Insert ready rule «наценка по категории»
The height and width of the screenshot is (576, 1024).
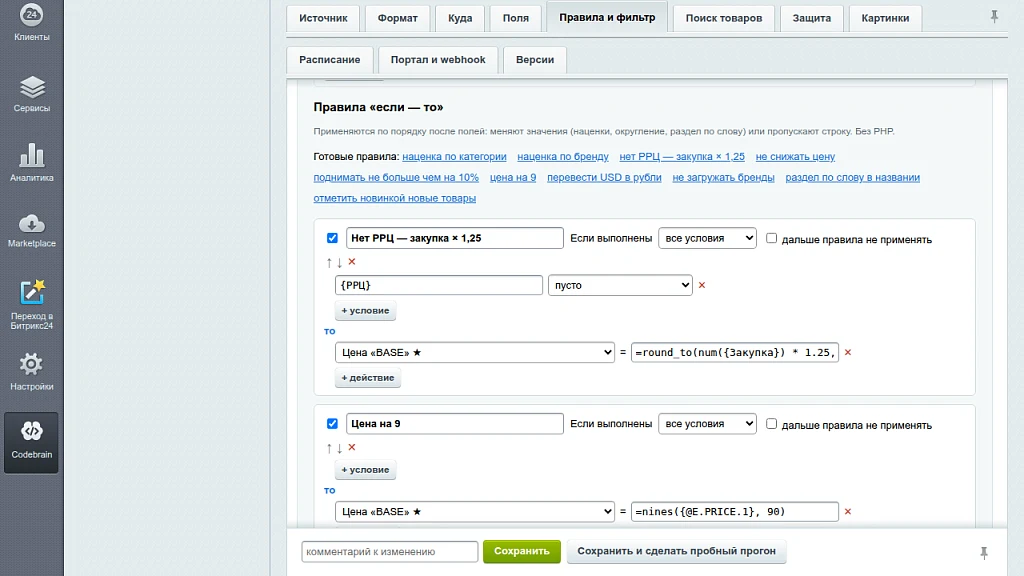tap(454, 157)
